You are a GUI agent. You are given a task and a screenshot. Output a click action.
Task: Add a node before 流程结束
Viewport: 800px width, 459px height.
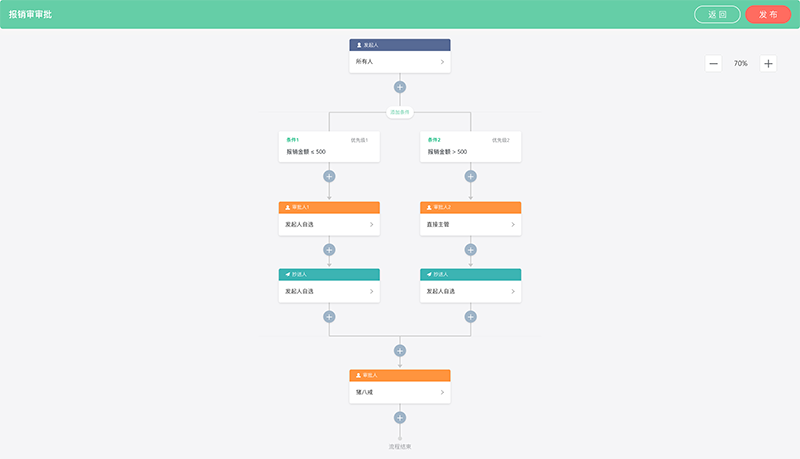(400, 418)
